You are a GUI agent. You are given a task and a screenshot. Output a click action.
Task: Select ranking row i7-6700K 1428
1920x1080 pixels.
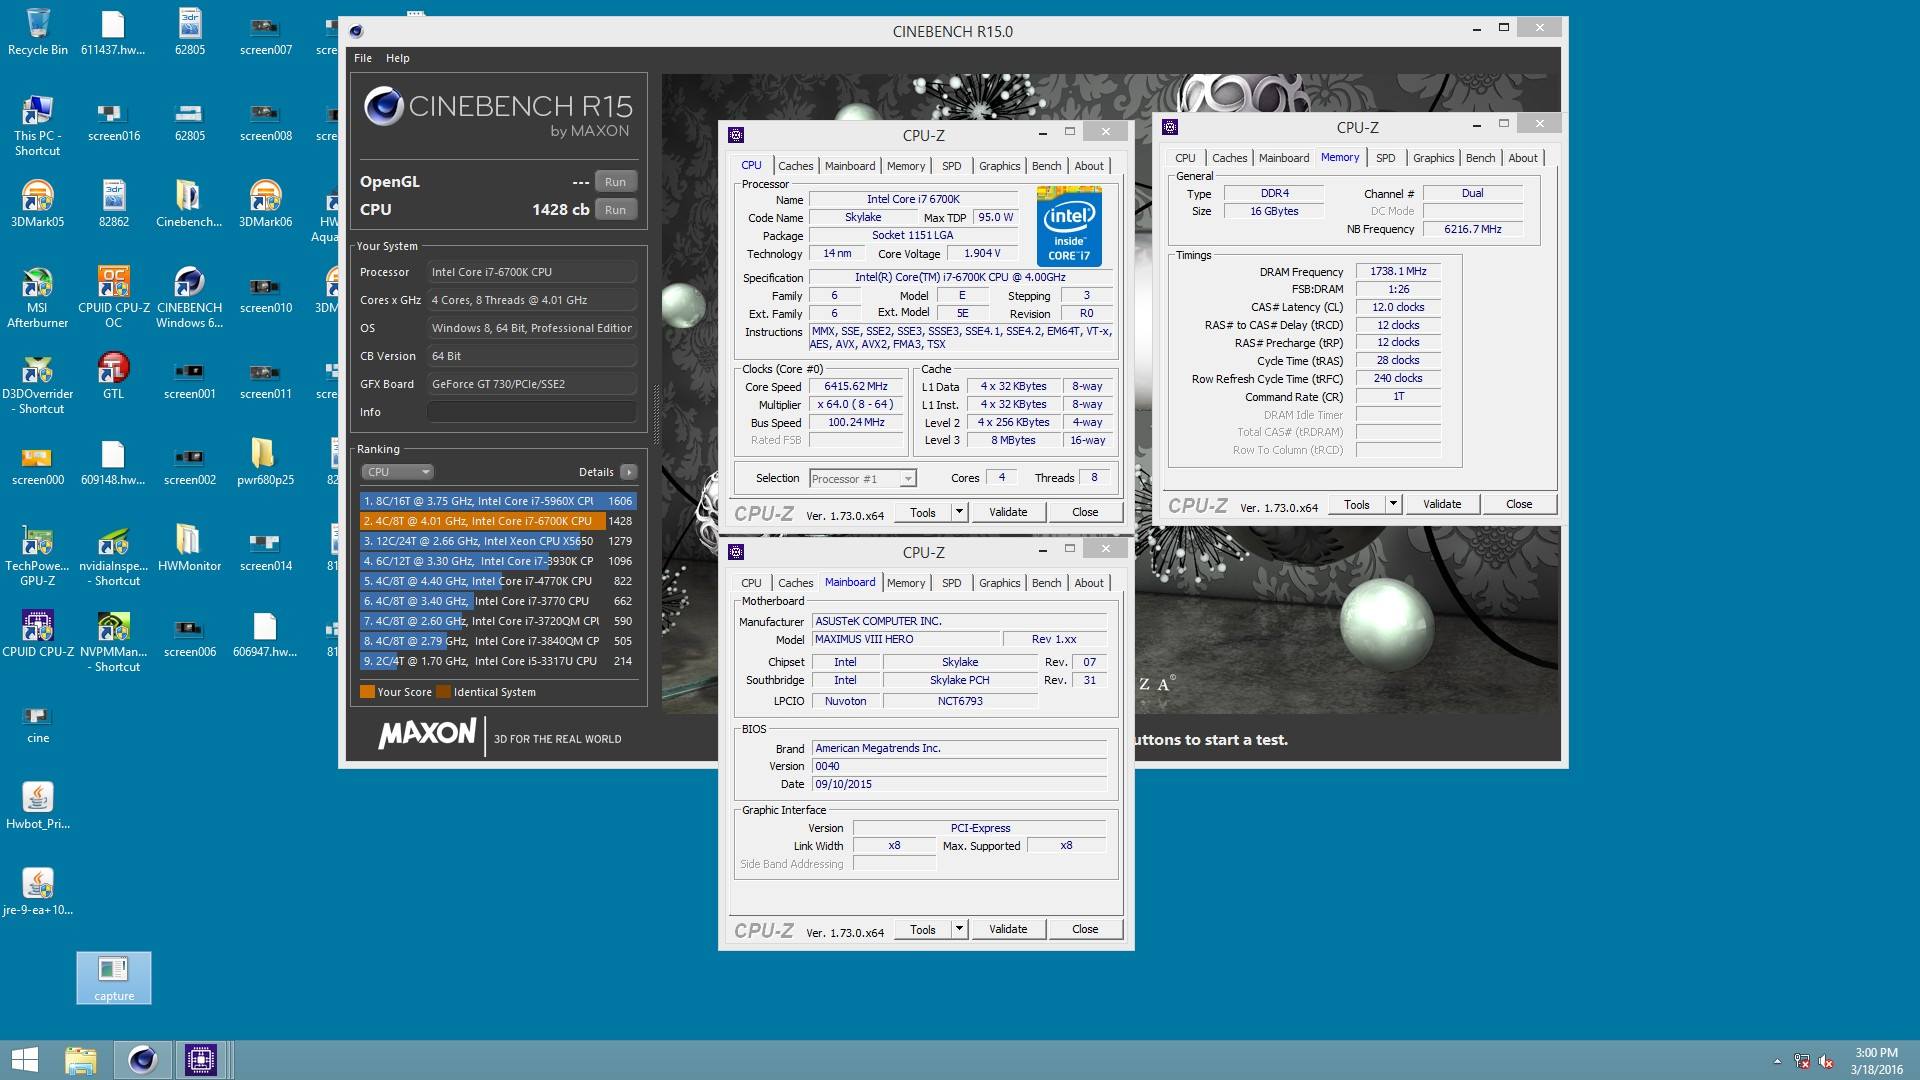498,521
